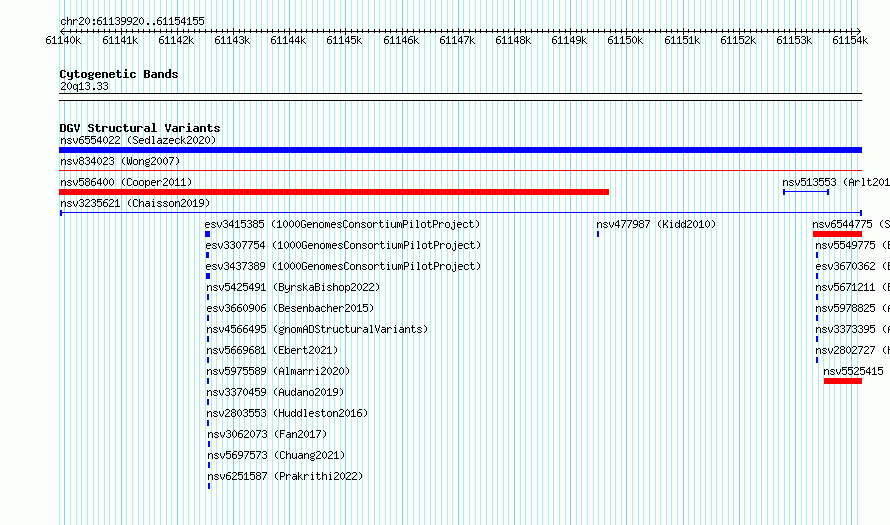The height and width of the screenshot is (525, 890).
Task: Click esv3307754 1000Genomes variant label
Action: 343,245
